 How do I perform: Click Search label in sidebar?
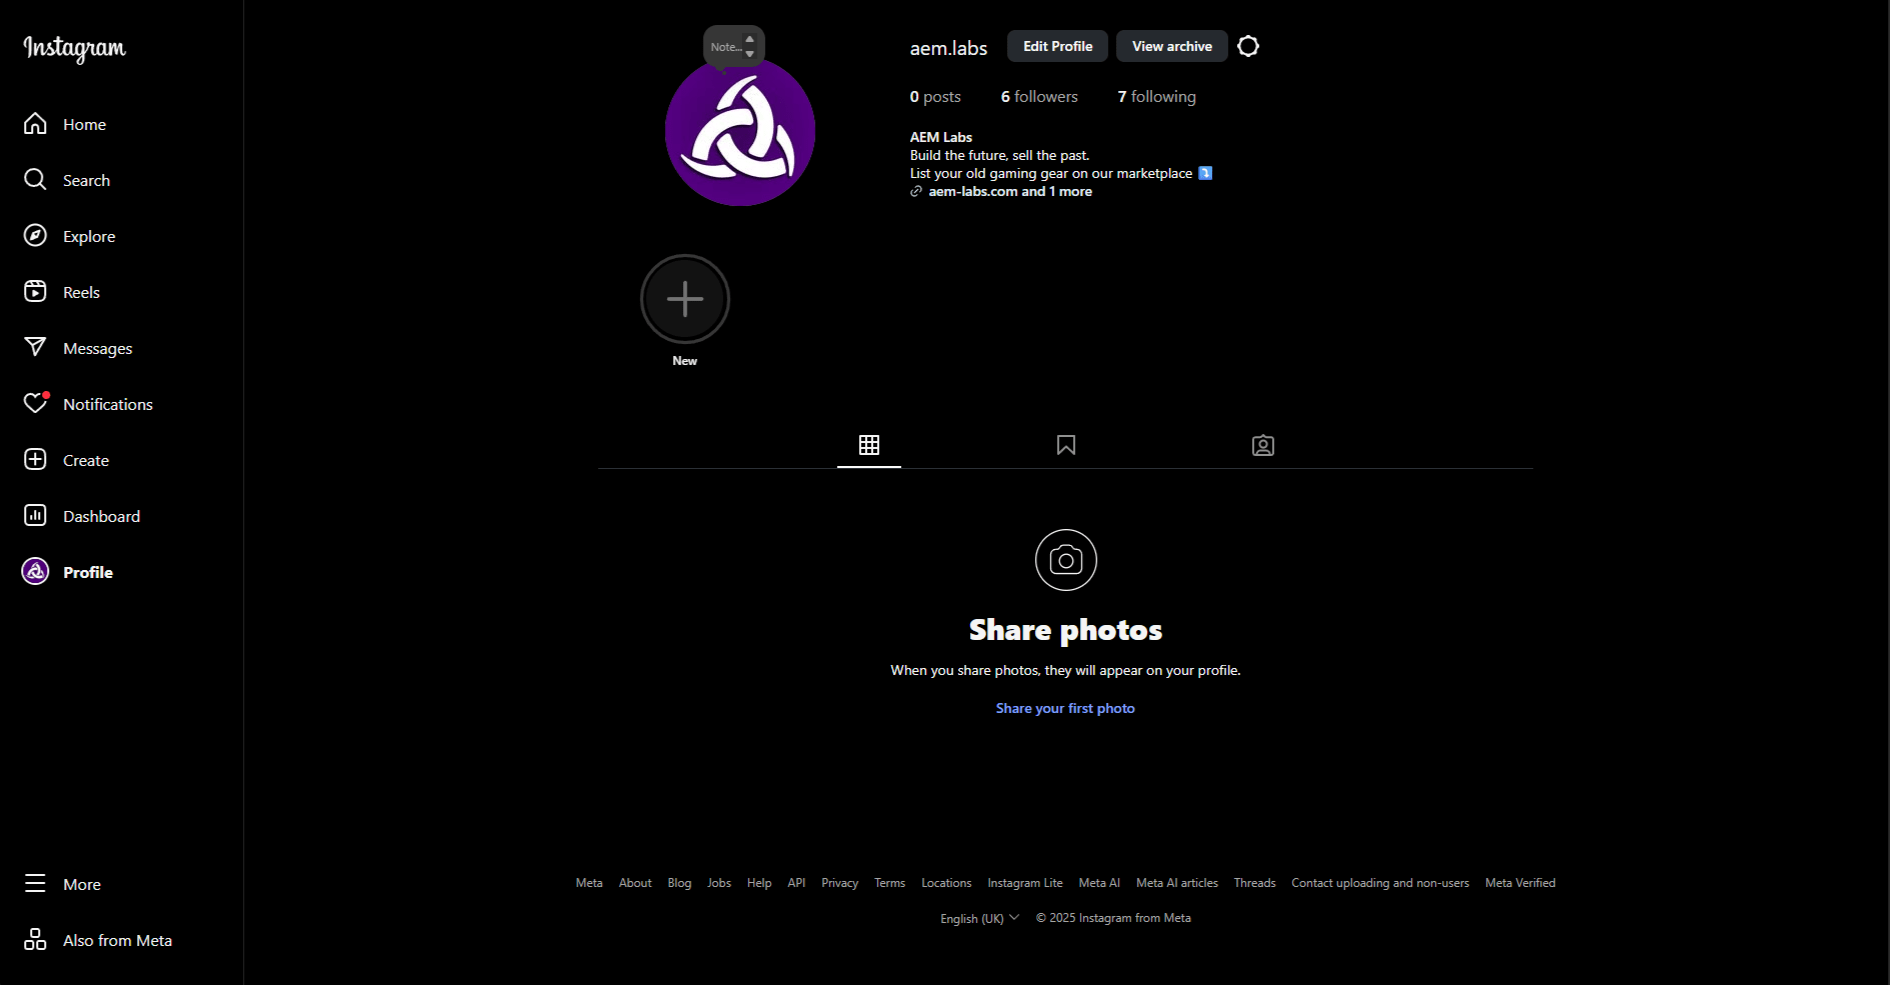[x=86, y=180]
